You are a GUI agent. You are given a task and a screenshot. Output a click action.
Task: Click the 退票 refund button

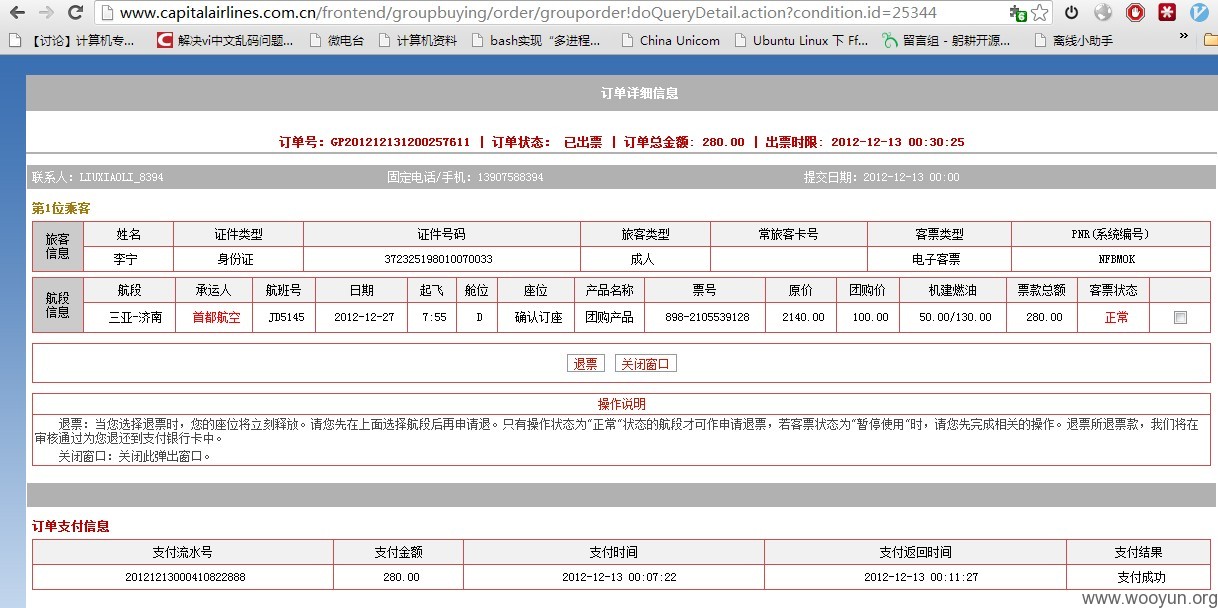coord(585,364)
